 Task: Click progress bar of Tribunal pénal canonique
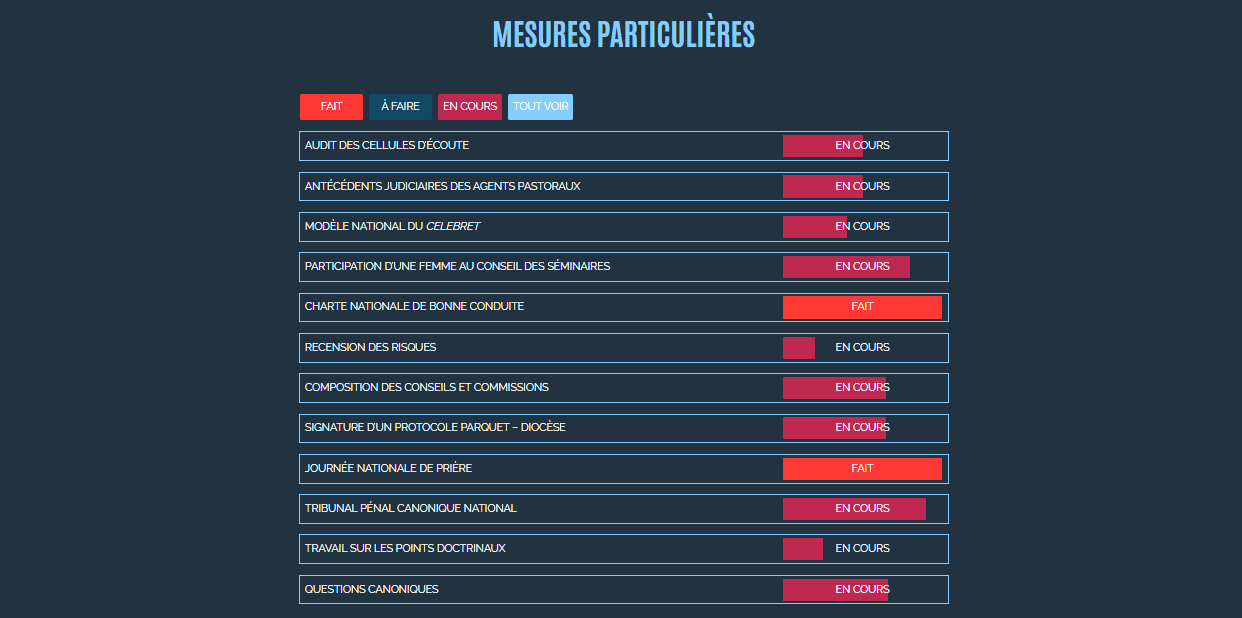point(854,509)
